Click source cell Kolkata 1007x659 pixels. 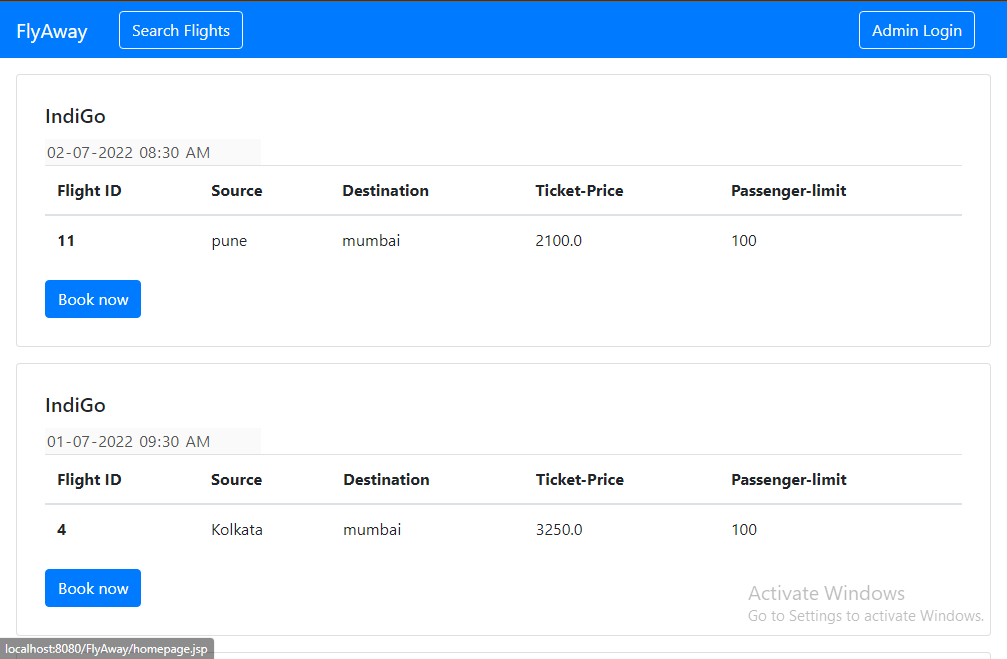tap(237, 530)
